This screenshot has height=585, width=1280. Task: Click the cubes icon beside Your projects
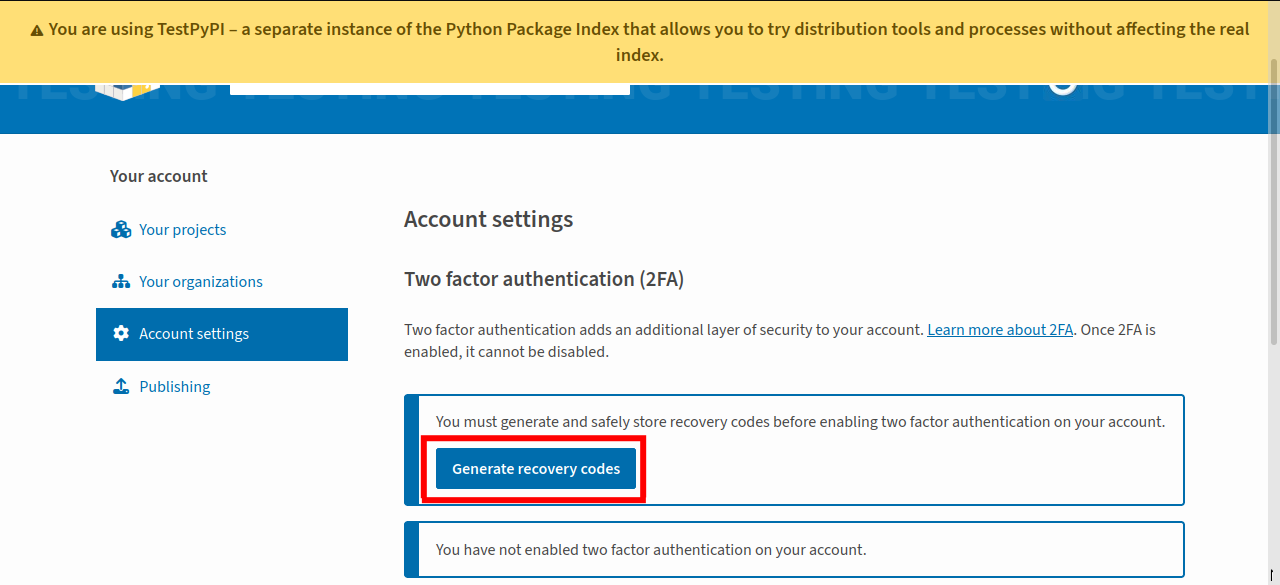point(121,230)
